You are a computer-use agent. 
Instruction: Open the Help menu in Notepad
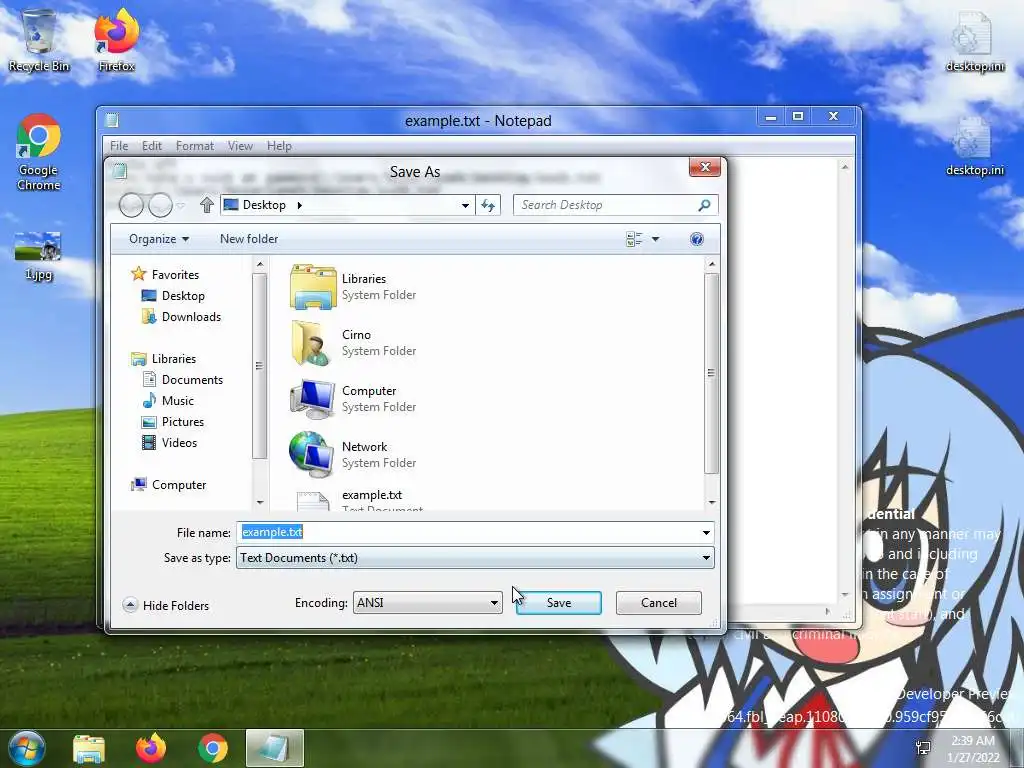click(279, 146)
